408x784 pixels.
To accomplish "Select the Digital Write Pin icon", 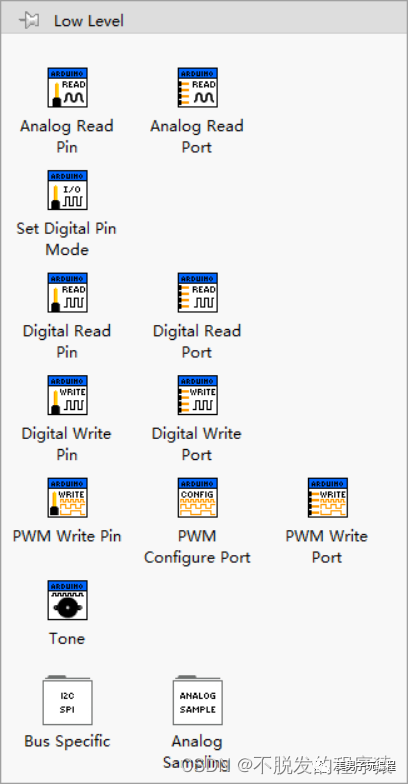I will pos(68,395).
